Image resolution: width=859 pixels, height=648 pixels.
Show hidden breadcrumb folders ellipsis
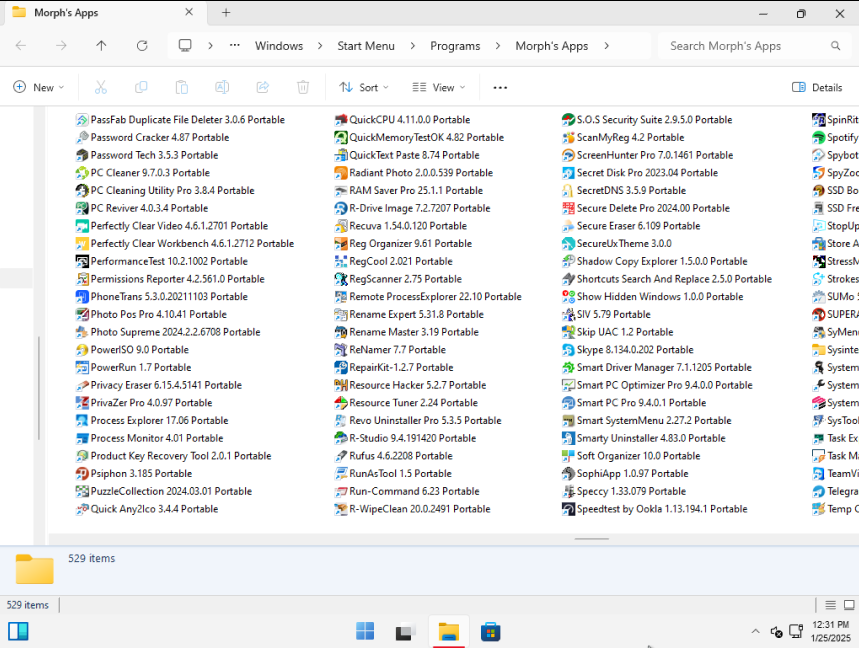click(x=234, y=45)
